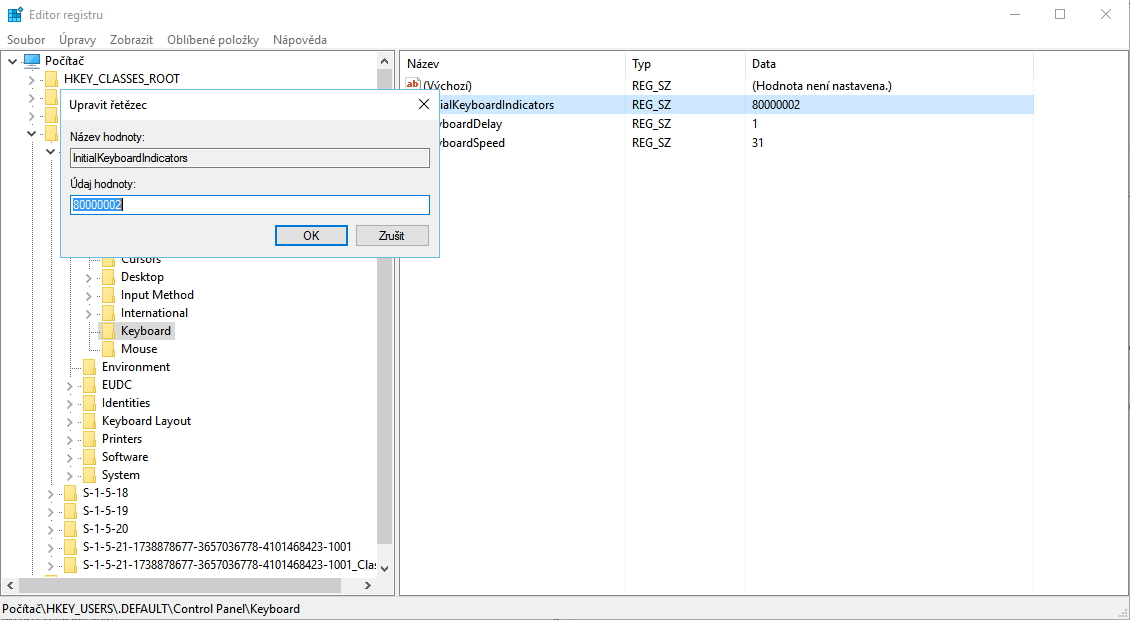Expand the International key chevron

(89, 314)
